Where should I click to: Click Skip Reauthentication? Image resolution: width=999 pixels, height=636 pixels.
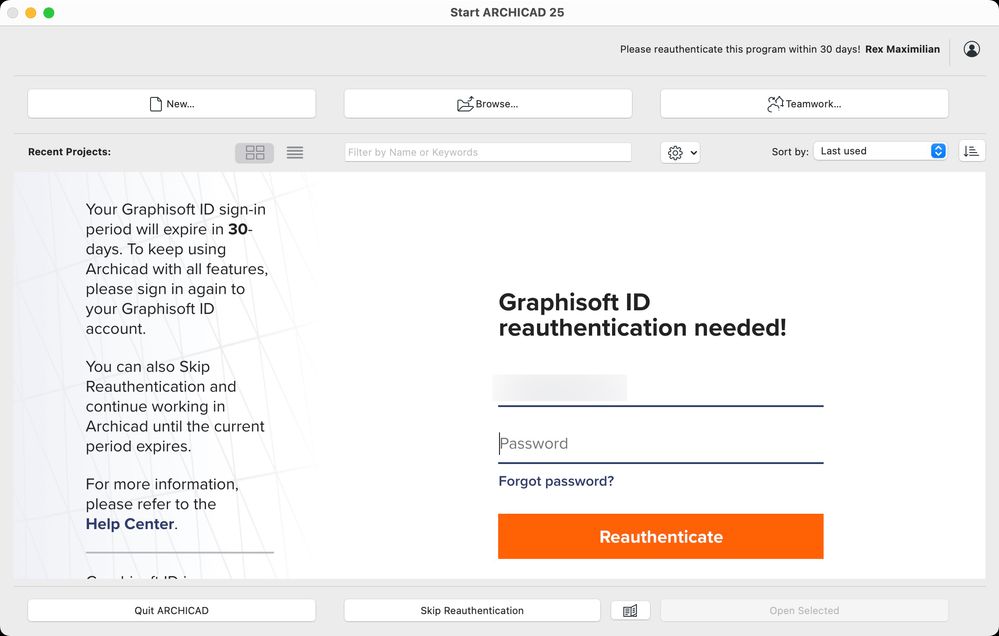pyautogui.click(x=471, y=610)
